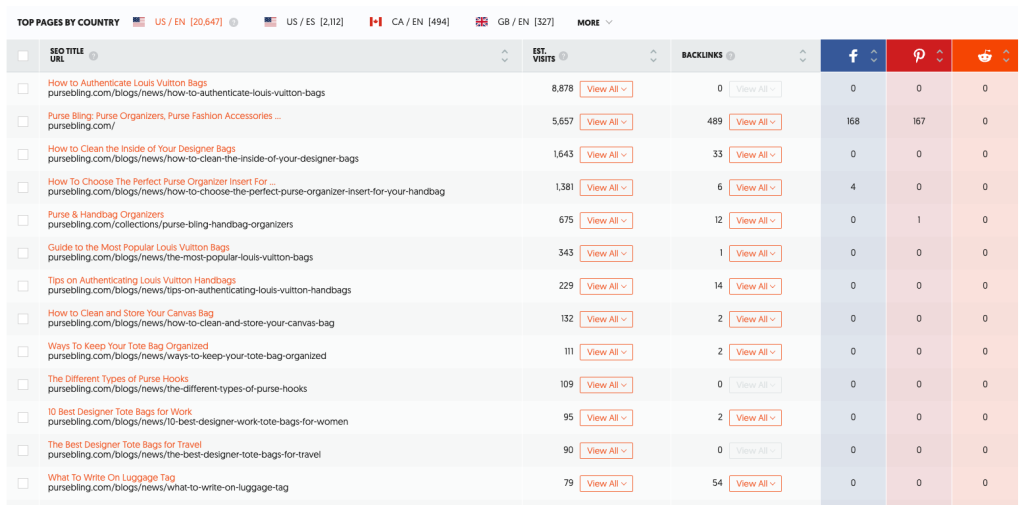
Task: Click the help icon next to Backlinks
Action: click(730, 56)
